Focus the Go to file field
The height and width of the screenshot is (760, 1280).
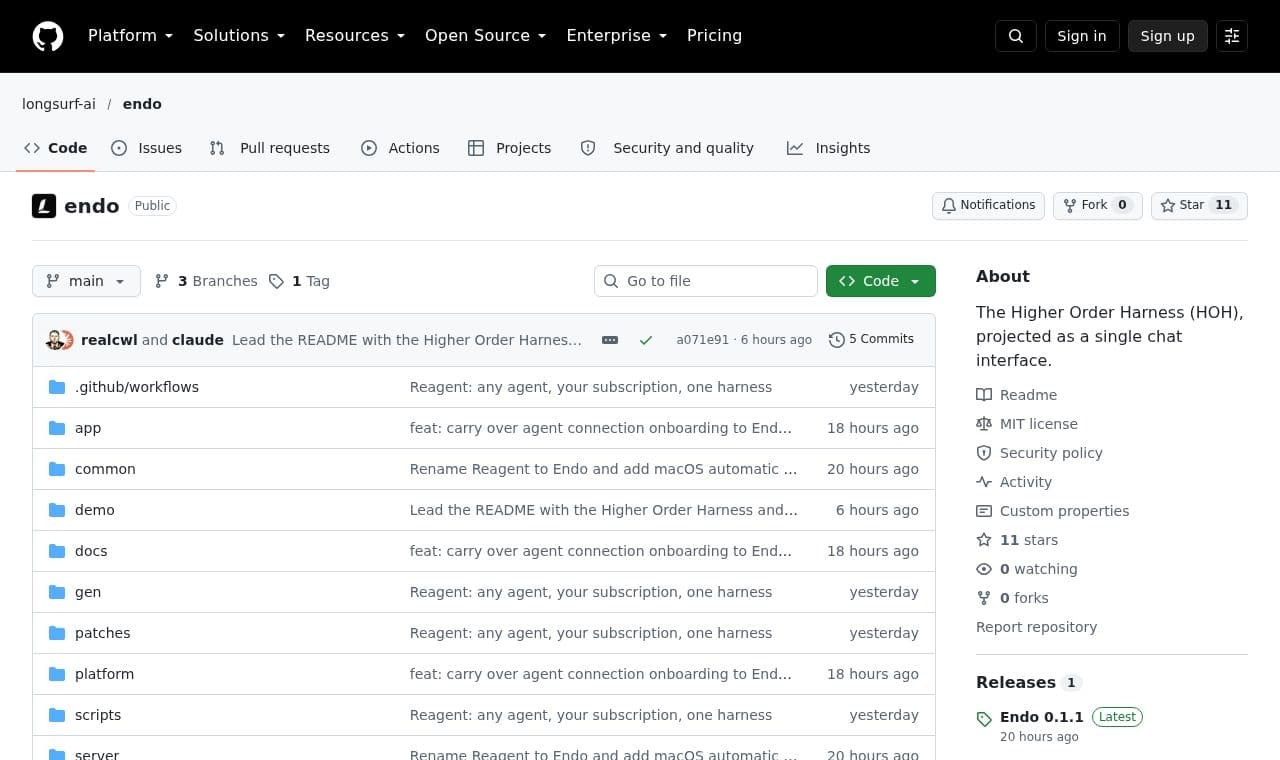[x=706, y=281]
